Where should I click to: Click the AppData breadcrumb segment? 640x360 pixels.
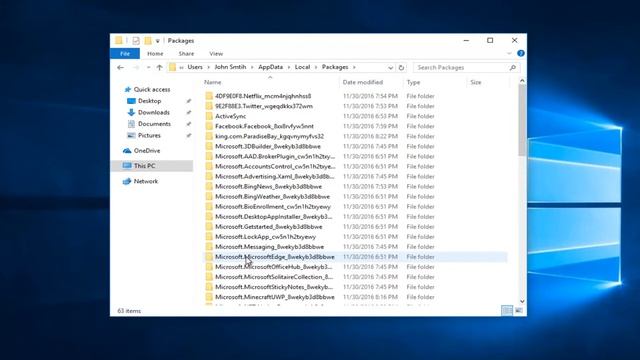coord(270,67)
